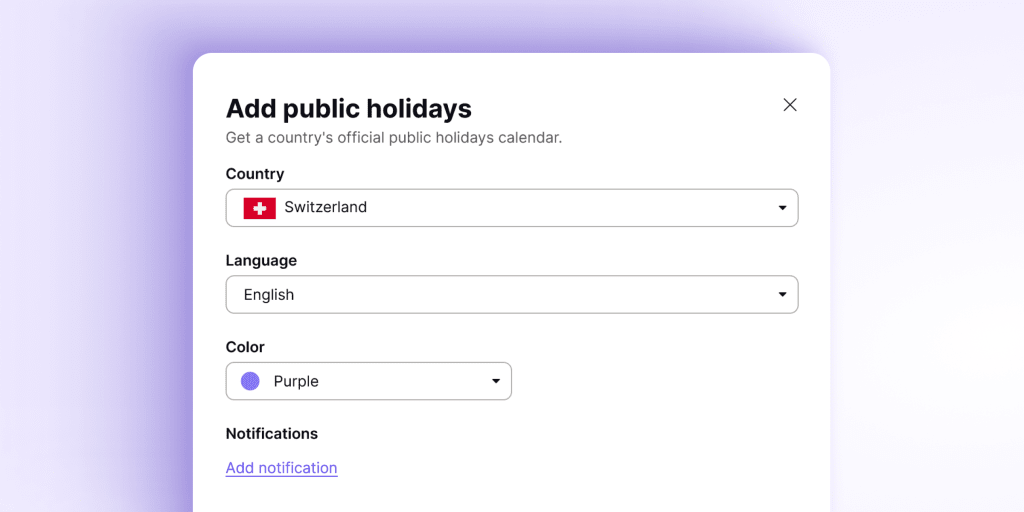Click the "Add public holidays" title
1024x512 pixels.
click(348, 108)
